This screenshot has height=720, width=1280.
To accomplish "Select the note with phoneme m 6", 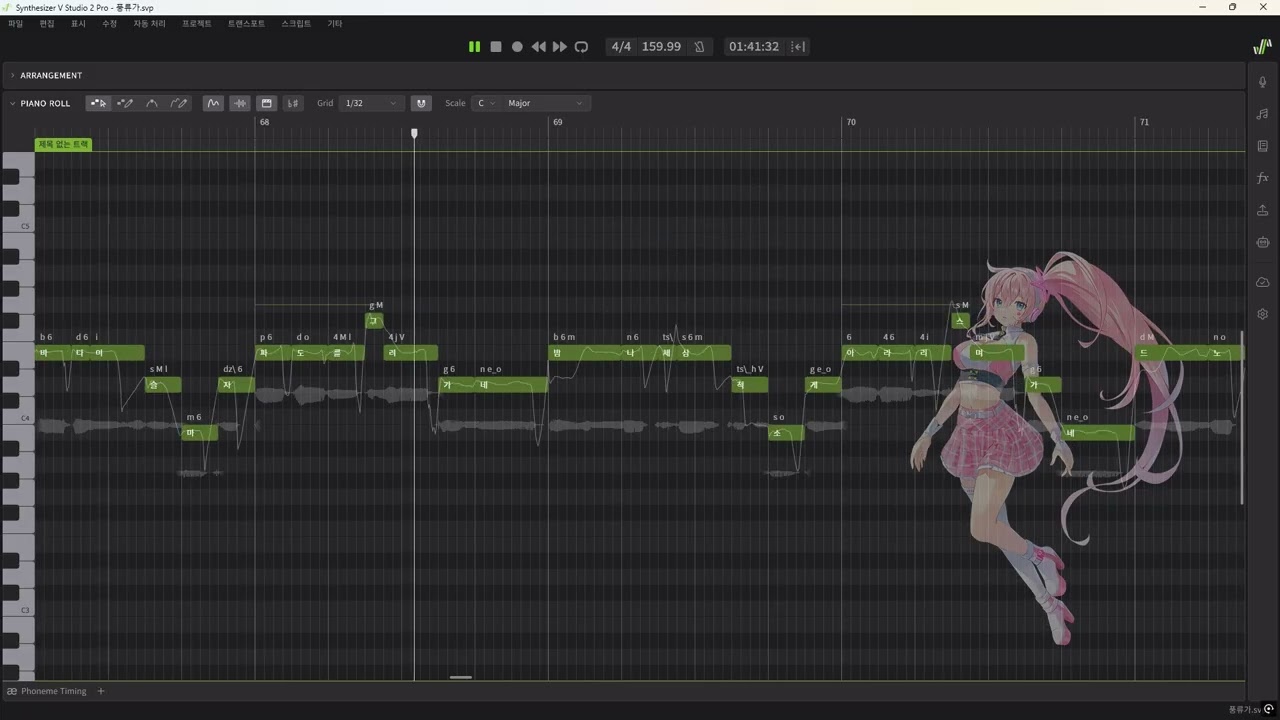I will coord(199,433).
